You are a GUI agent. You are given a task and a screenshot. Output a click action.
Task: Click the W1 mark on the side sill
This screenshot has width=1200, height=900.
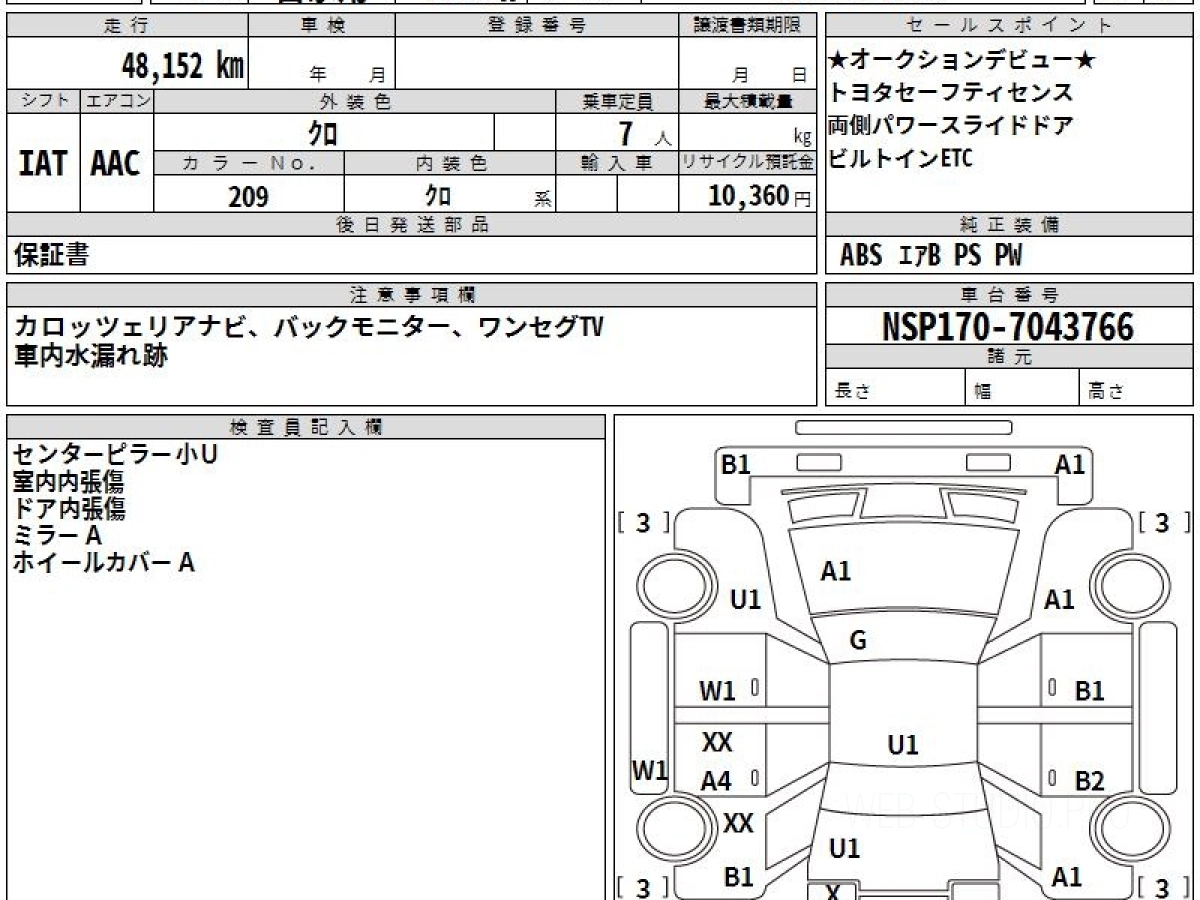coord(649,770)
